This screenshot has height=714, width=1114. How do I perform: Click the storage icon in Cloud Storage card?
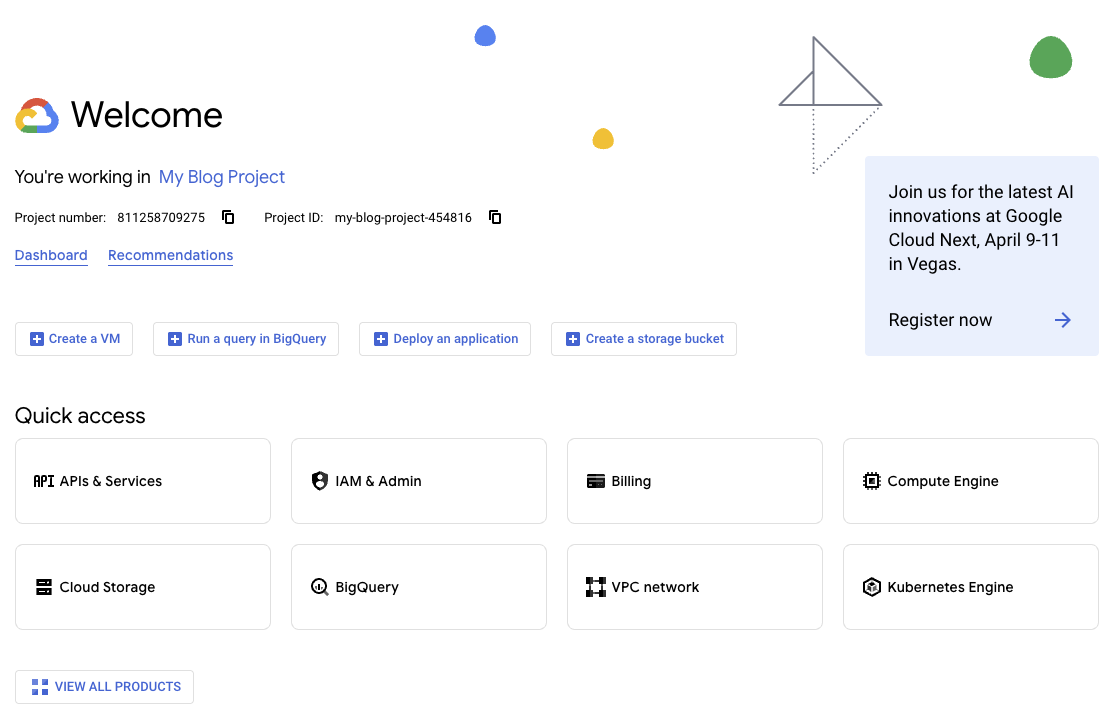(44, 587)
